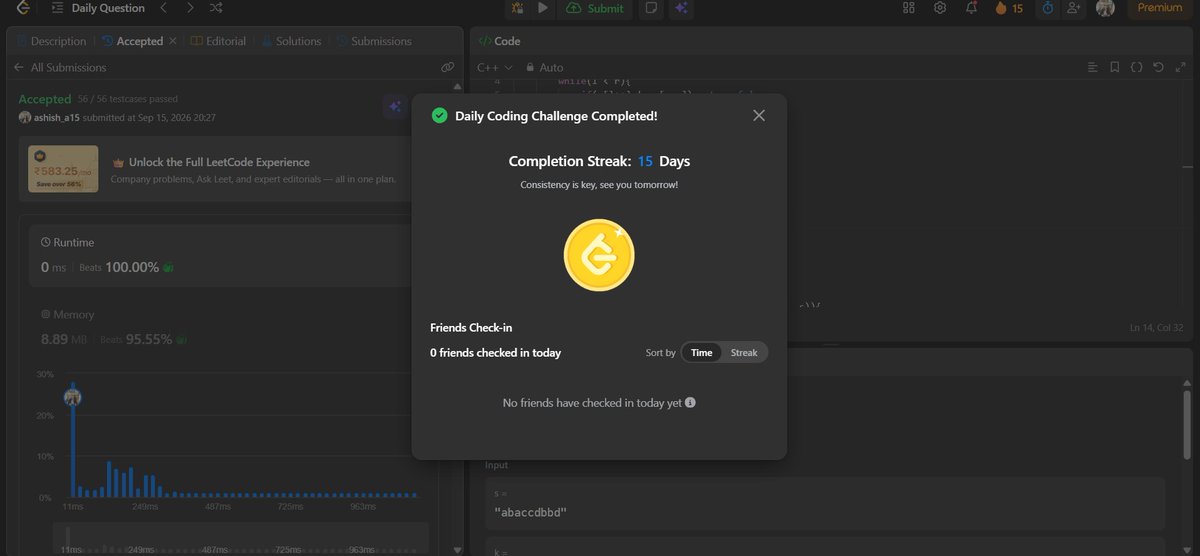Click the editor bookmark icon

pos(1115,67)
